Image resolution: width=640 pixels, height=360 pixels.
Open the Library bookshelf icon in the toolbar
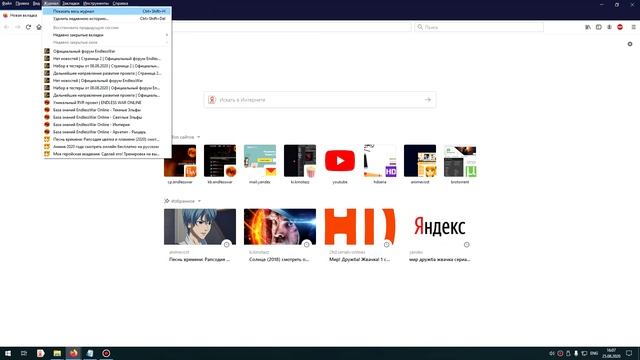(x=588, y=27)
